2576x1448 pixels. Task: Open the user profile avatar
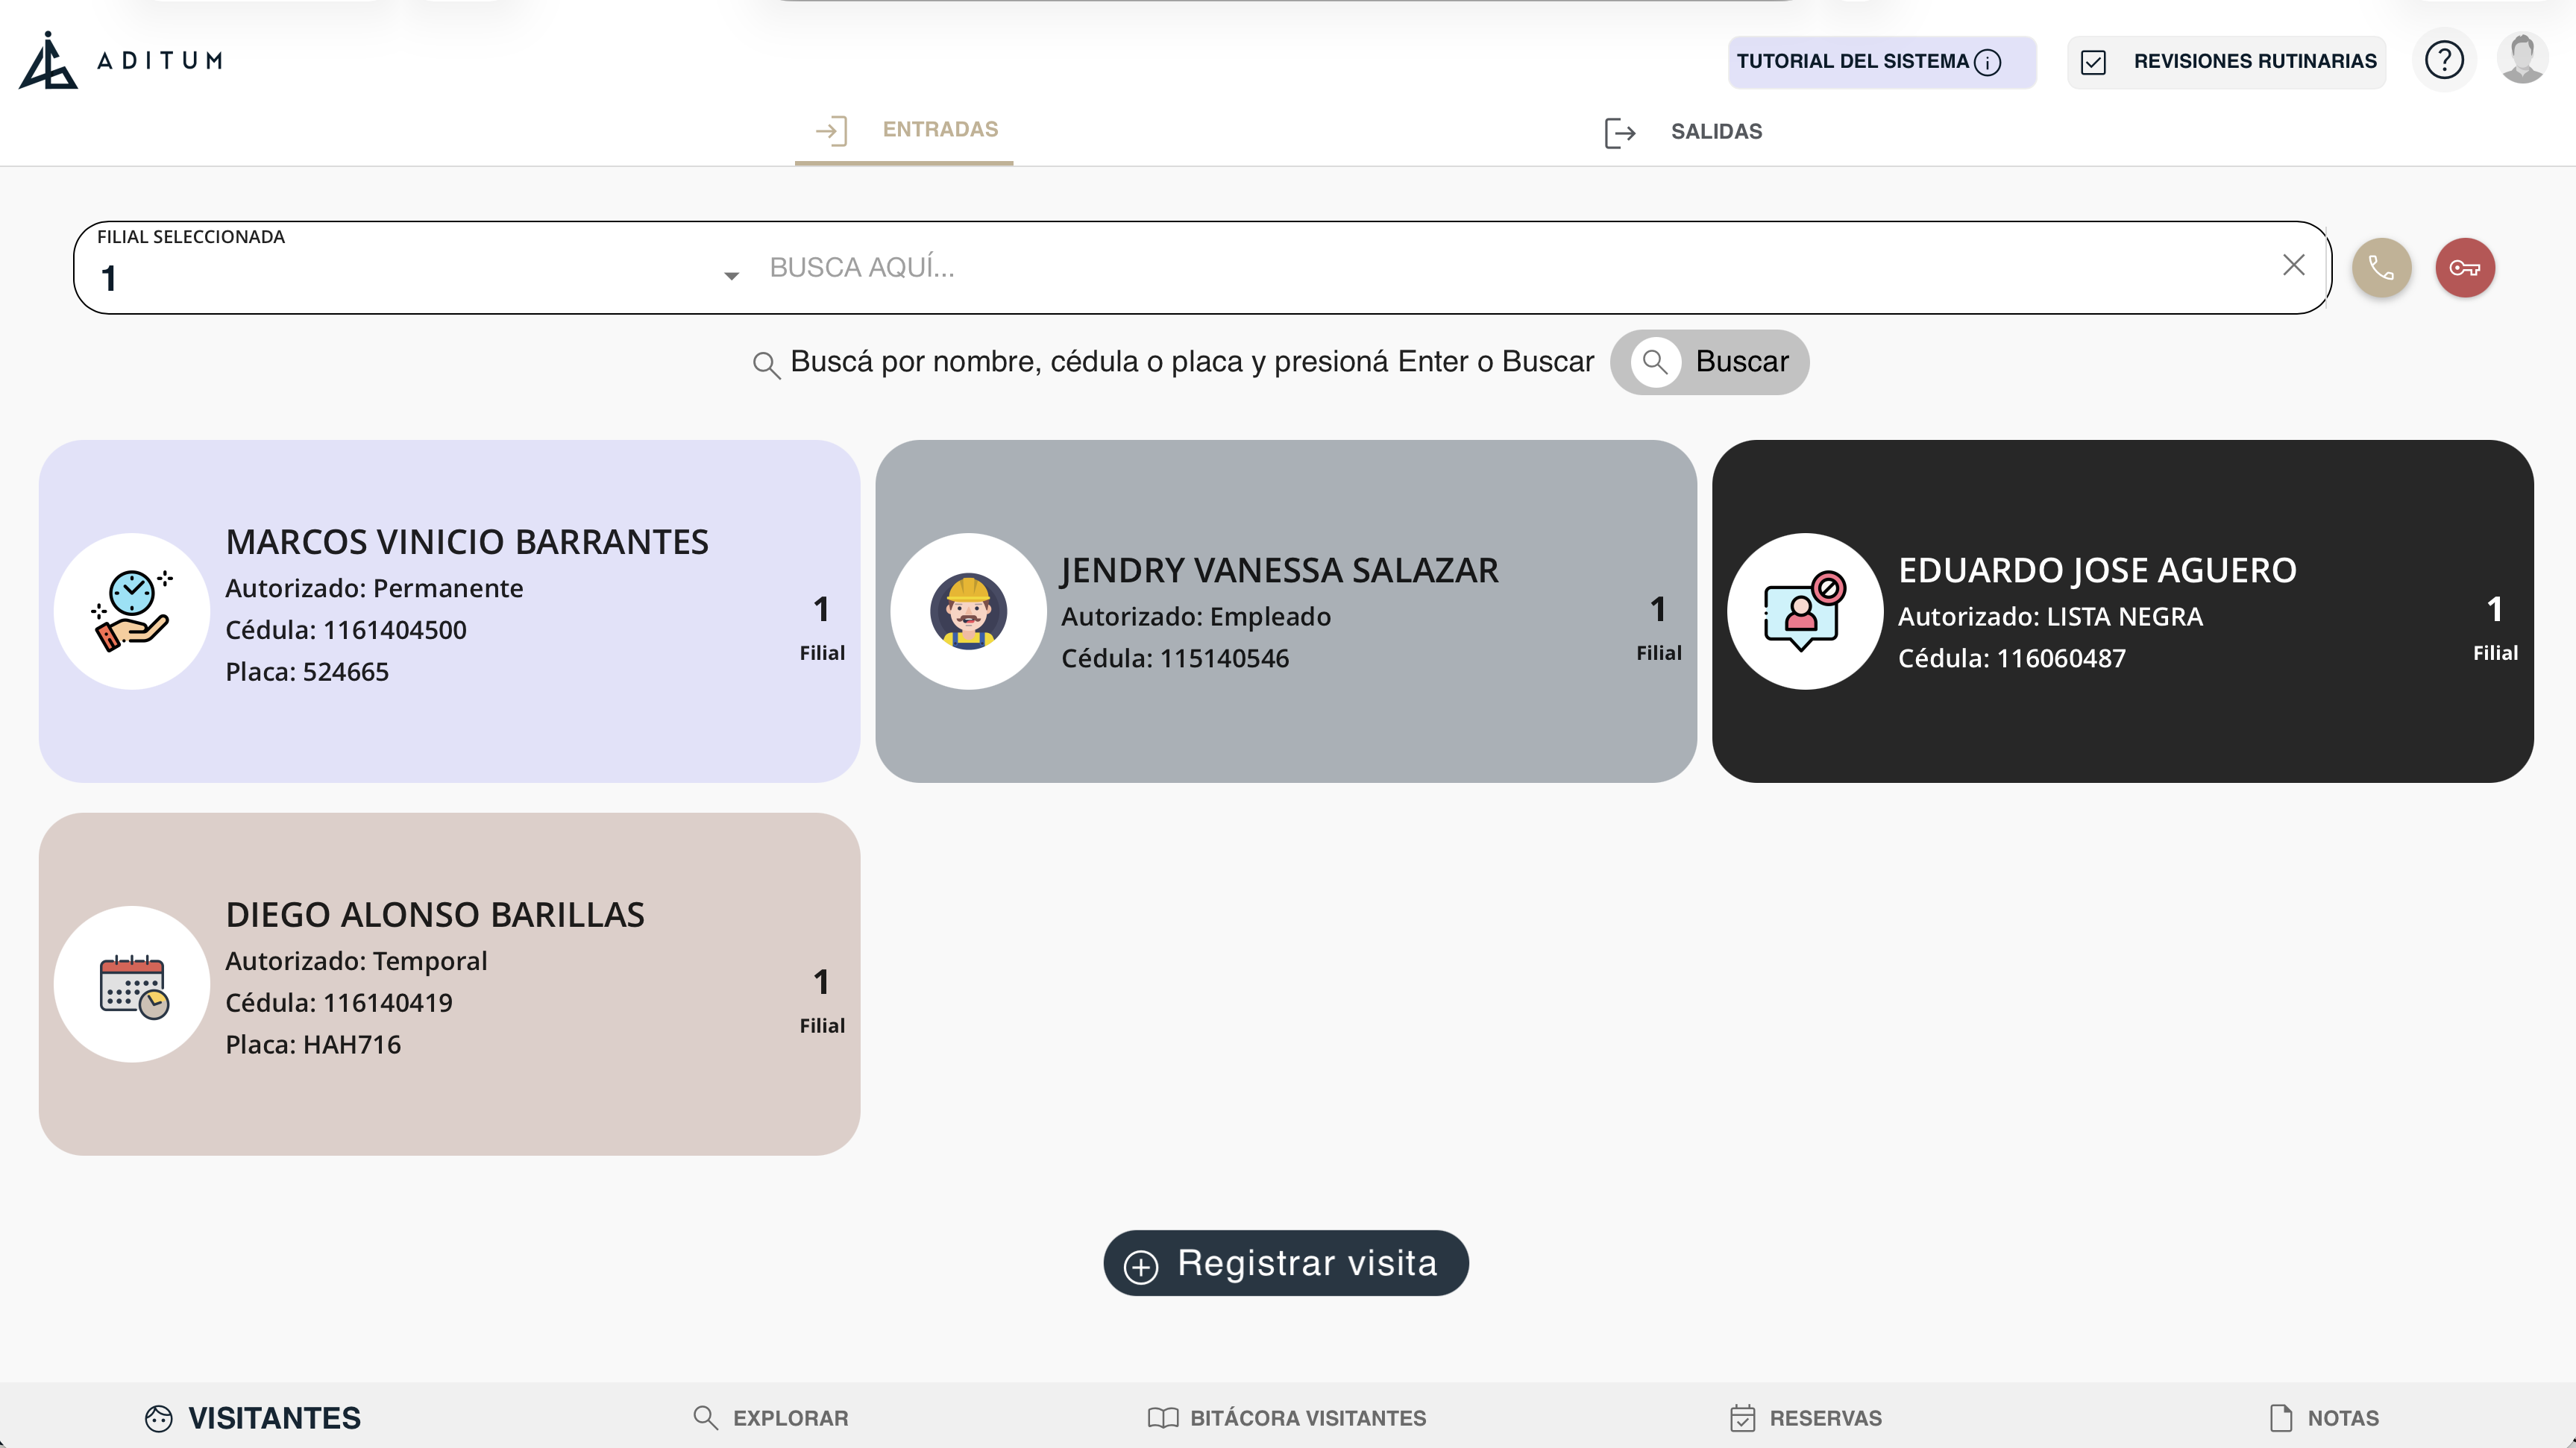(x=2522, y=59)
